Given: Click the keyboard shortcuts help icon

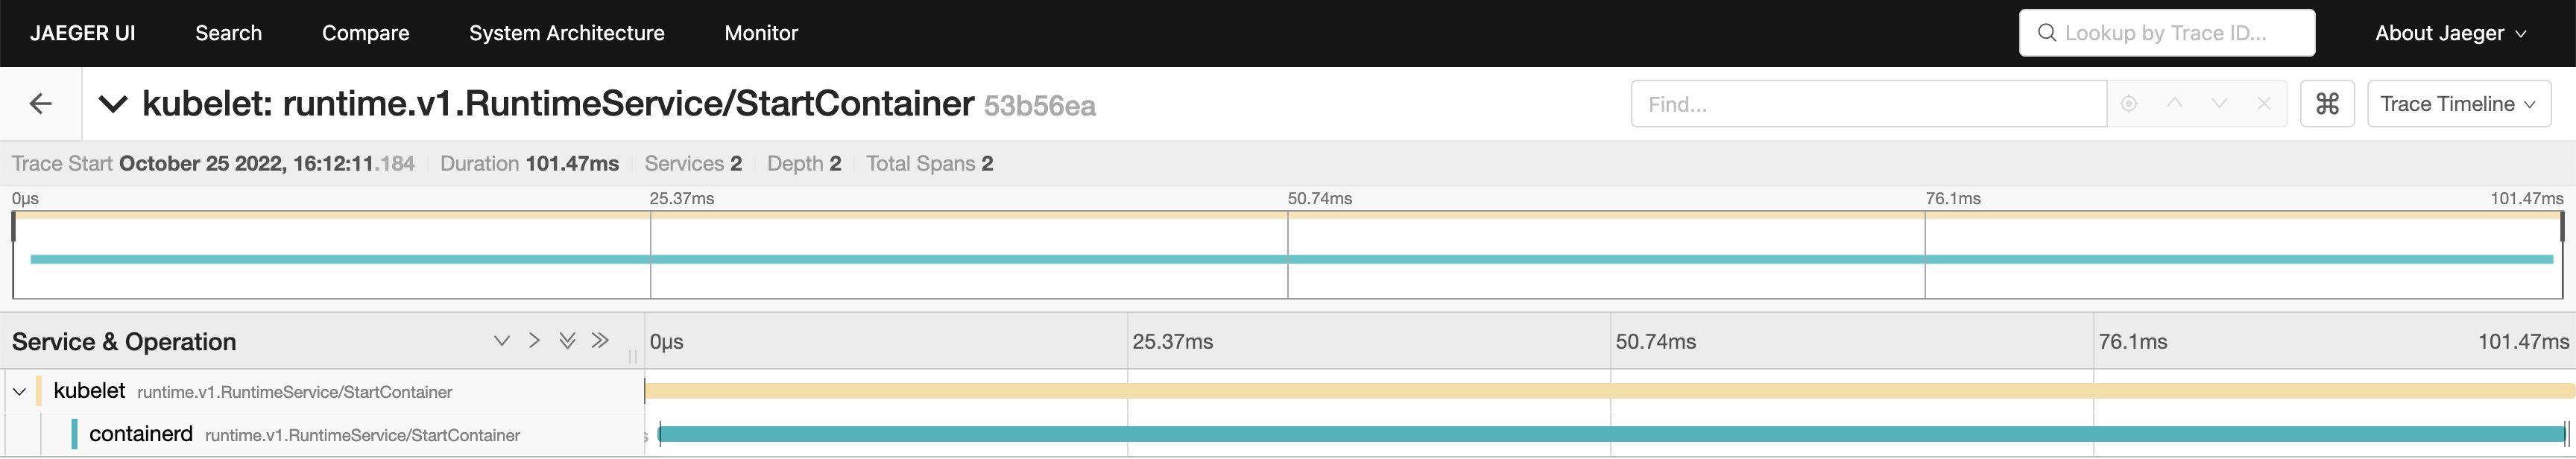Looking at the screenshot, I should [x=2327, y=103].
